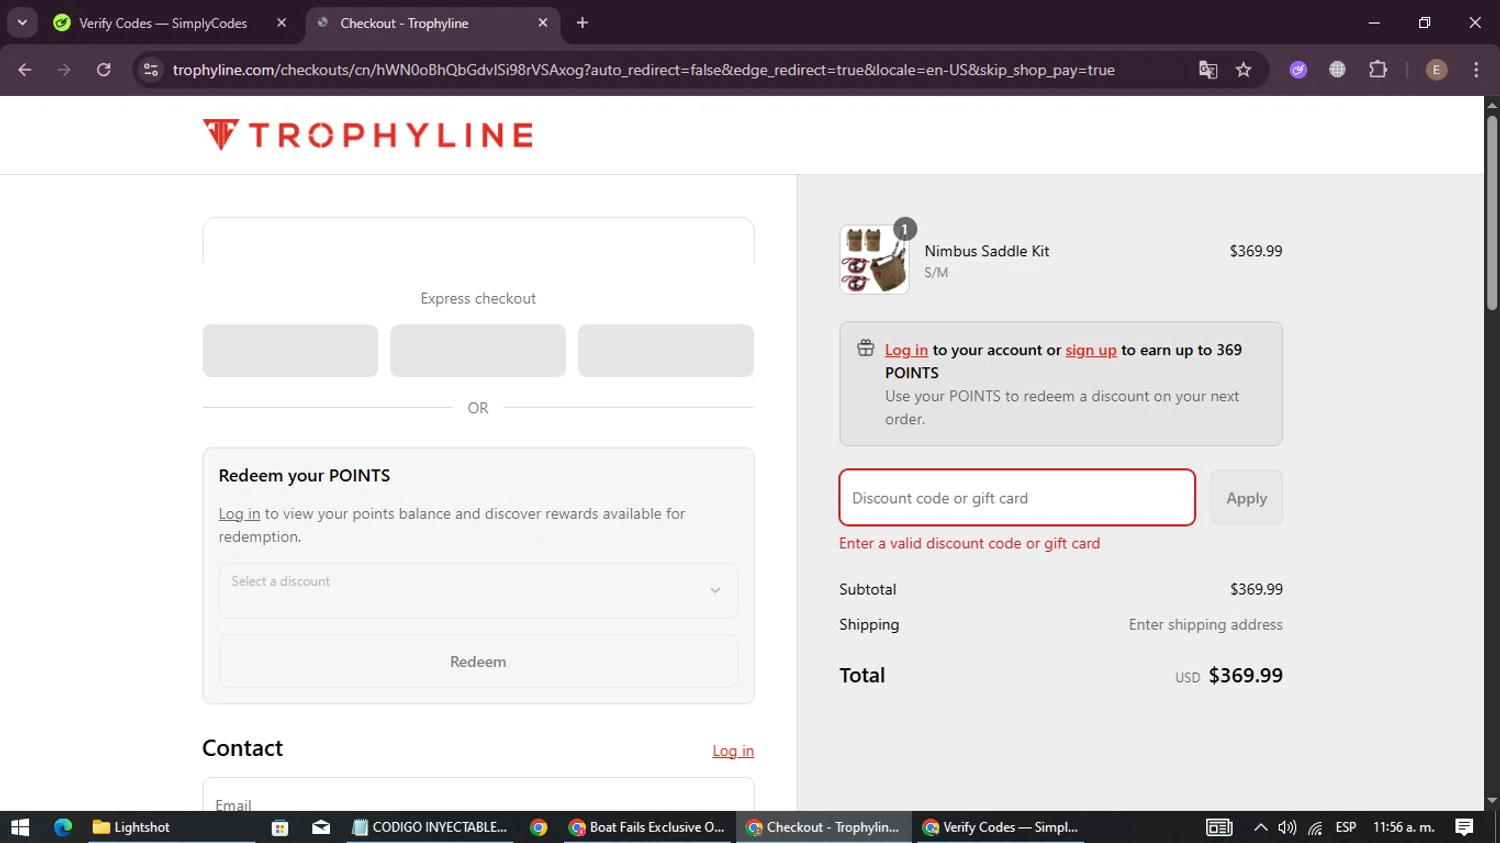This screenshot has height=843, width=1500.
Task: Expand the Select a discount dropdown
Action: coord(478,590)
